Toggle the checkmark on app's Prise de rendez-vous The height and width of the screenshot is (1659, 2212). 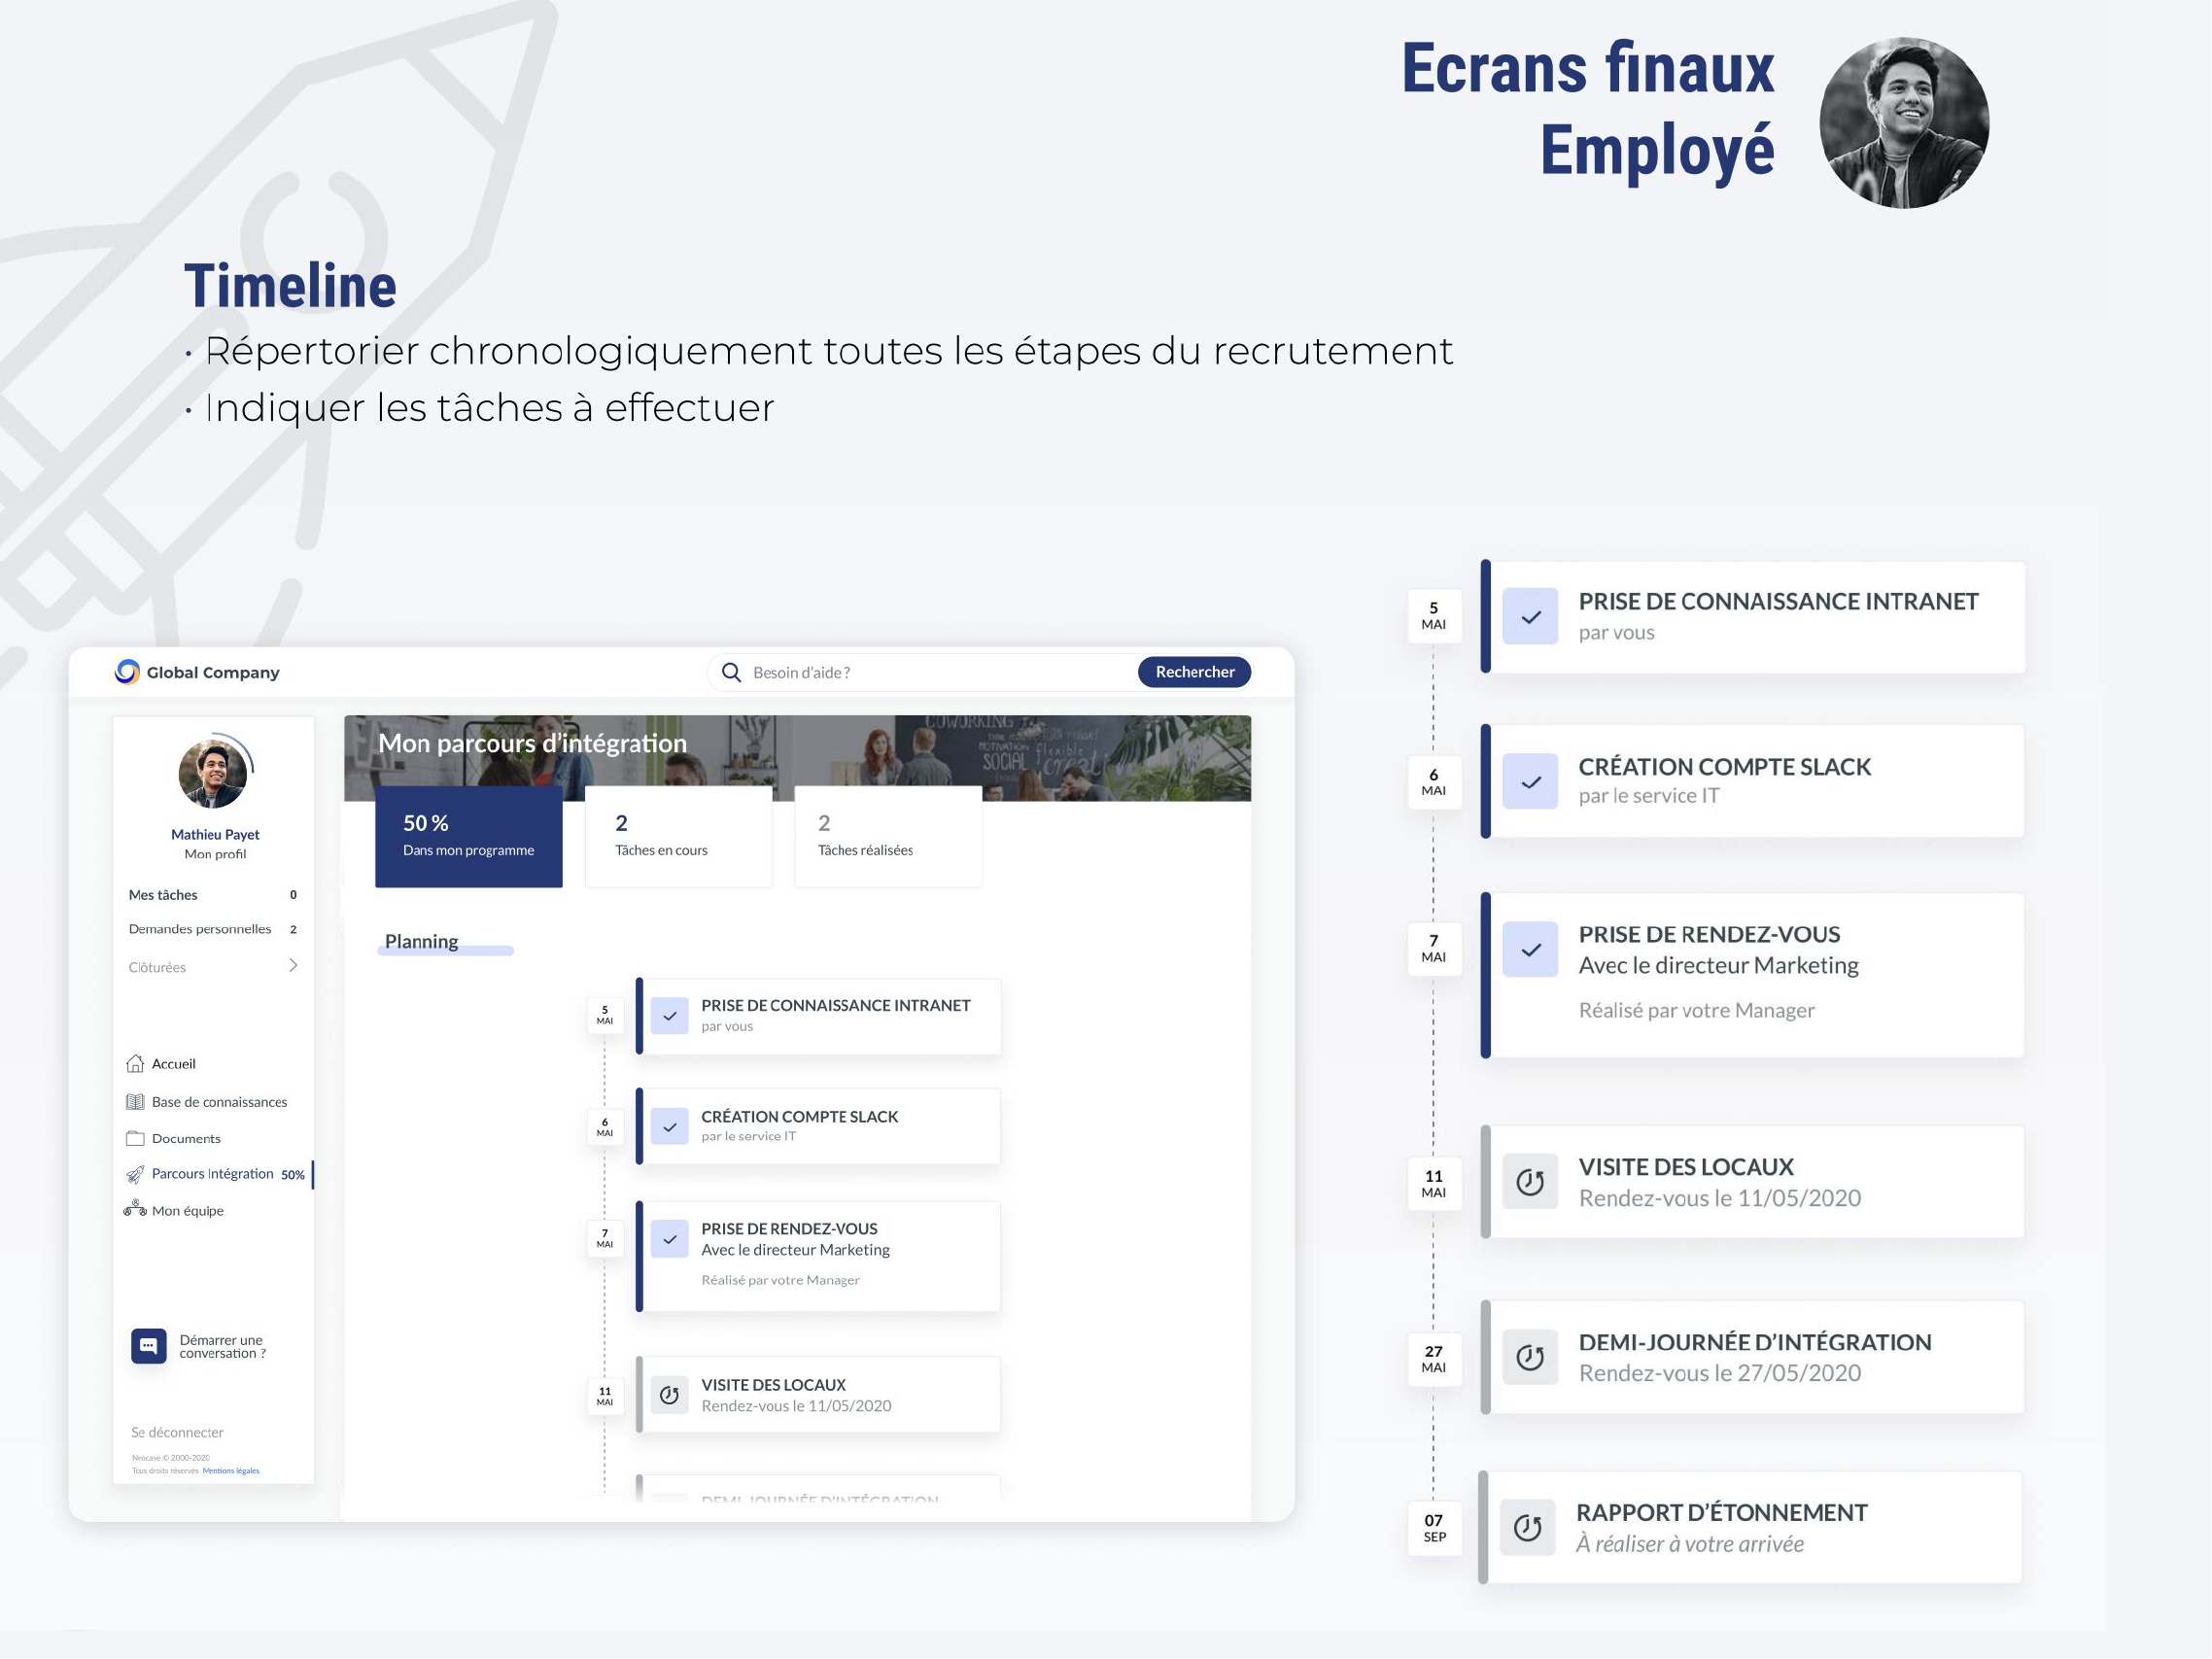click(669, 1239)
